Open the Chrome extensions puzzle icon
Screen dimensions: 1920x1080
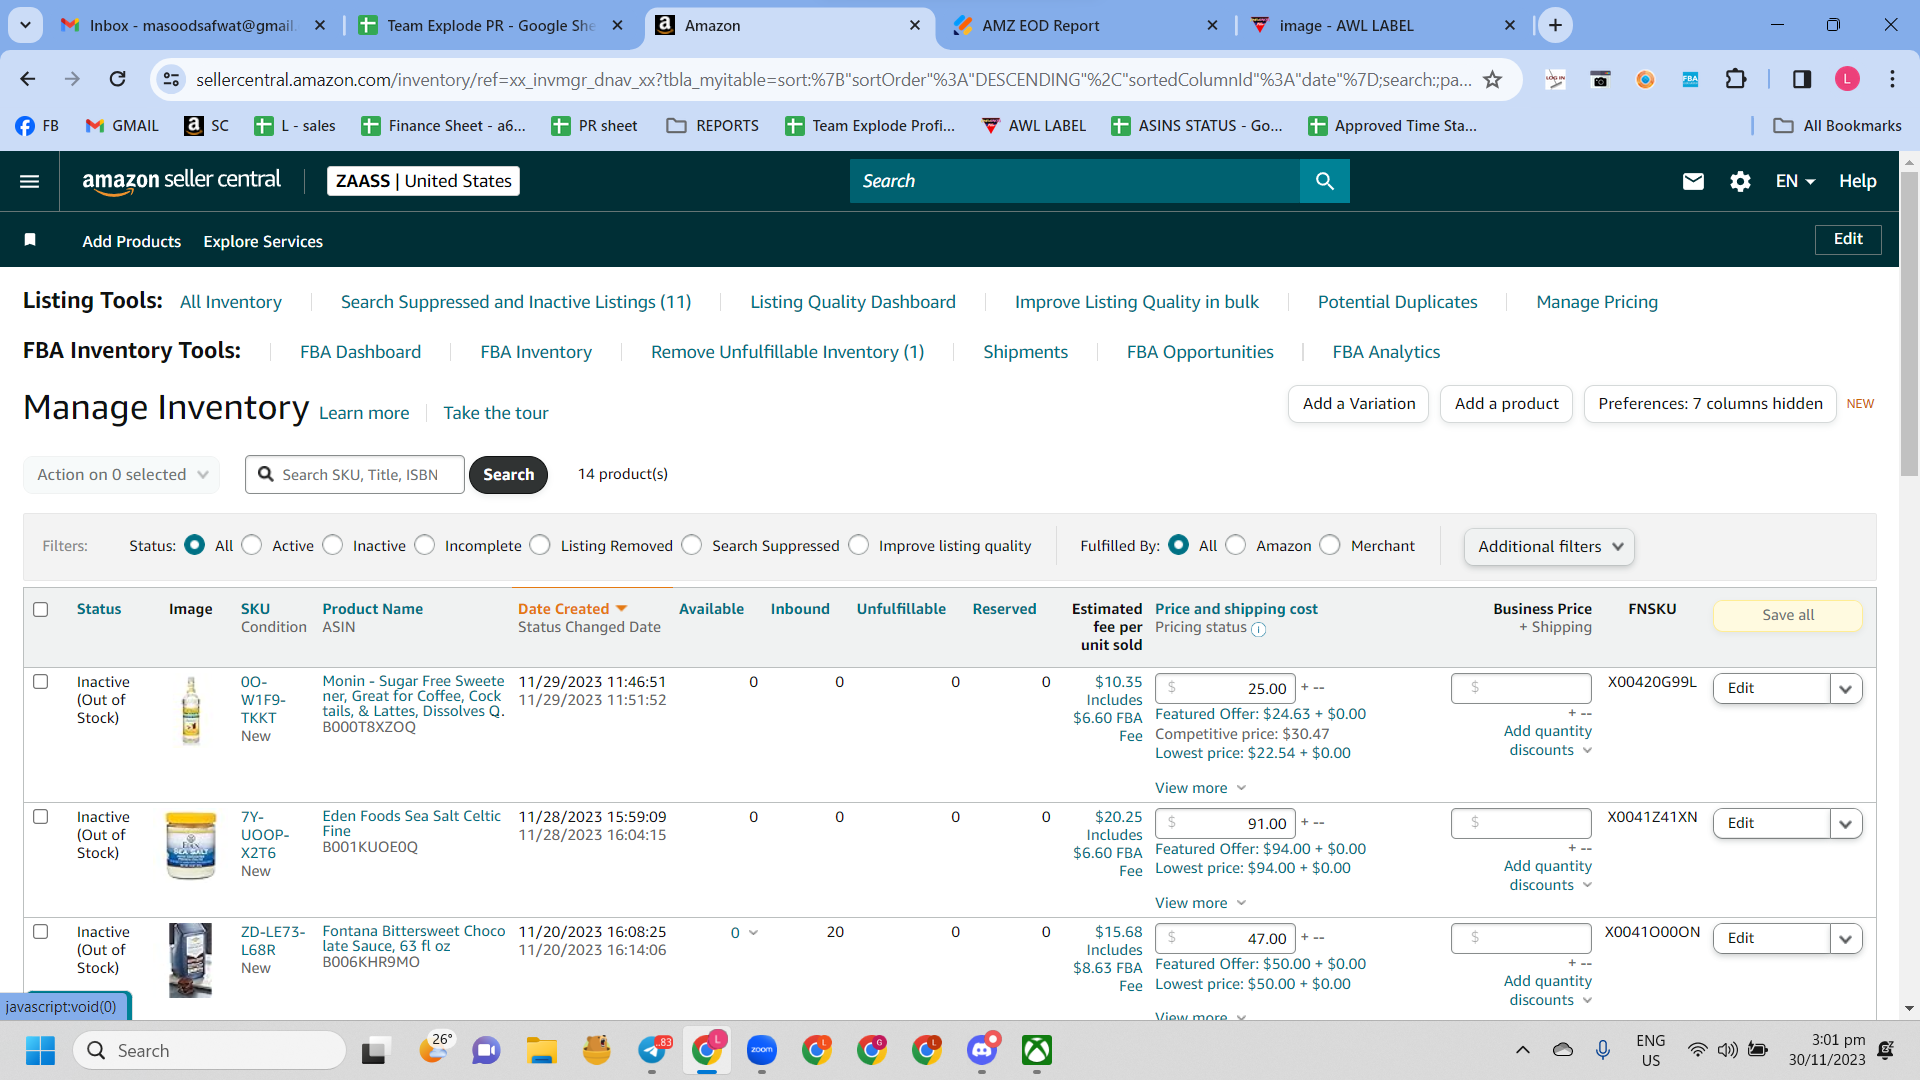[x=1736, y=79]
